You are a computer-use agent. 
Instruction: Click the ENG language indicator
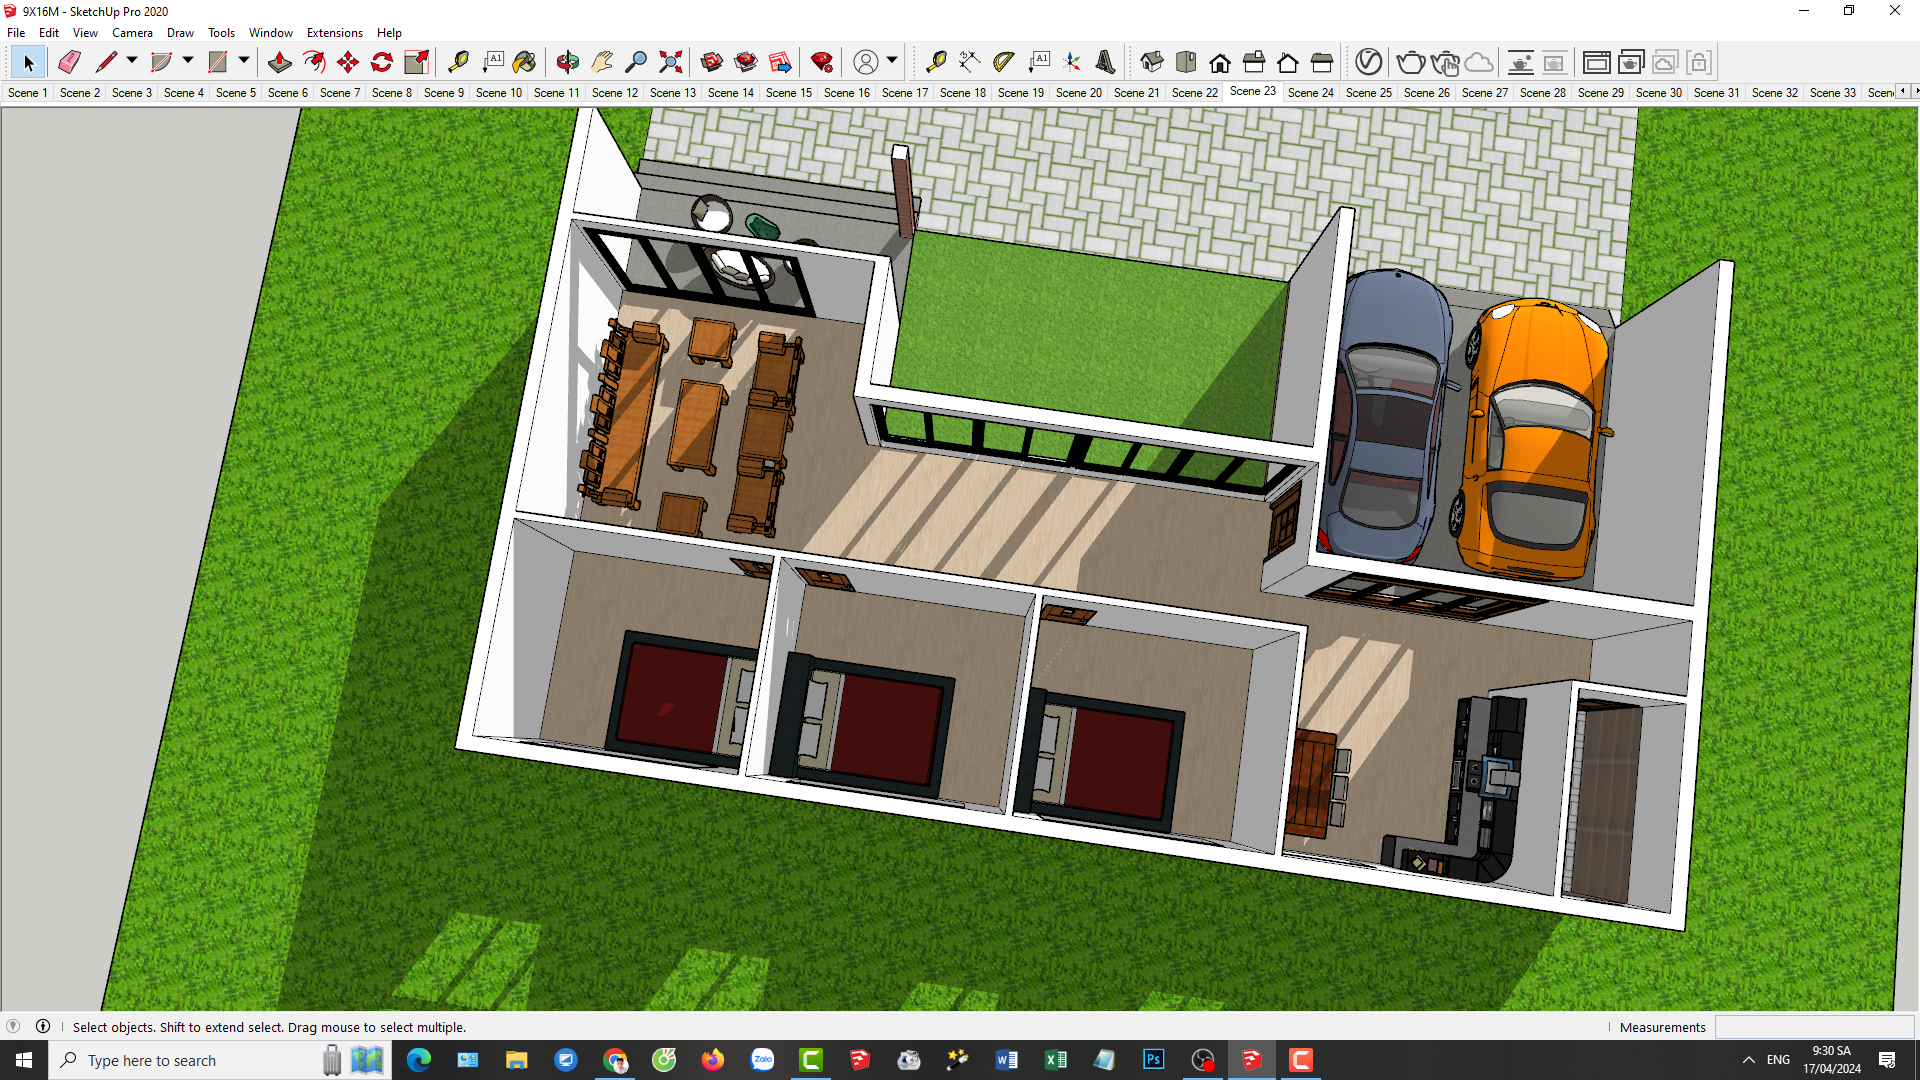tap(1778, 1060)
